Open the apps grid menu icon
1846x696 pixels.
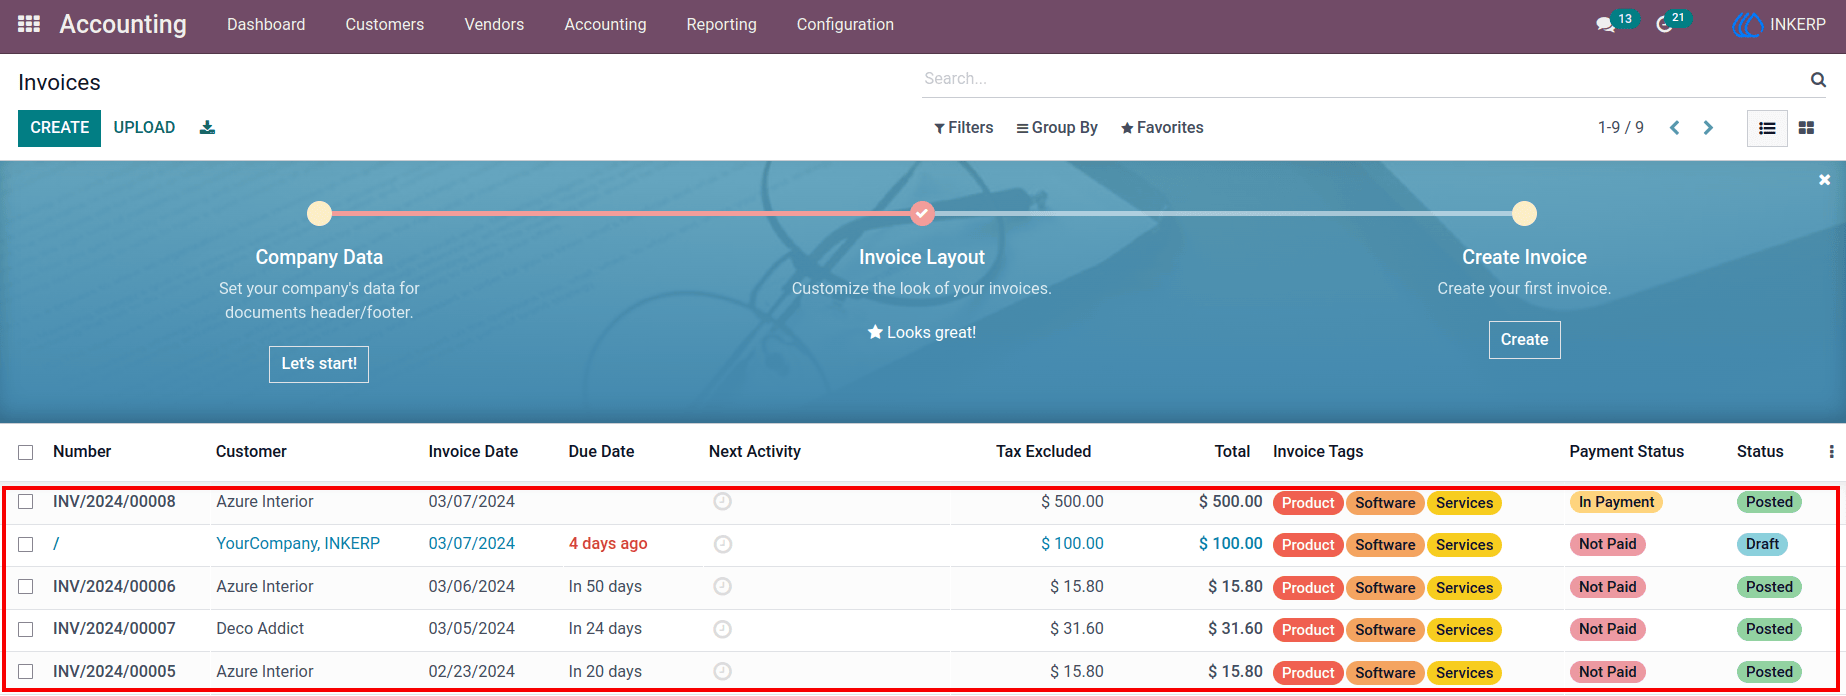click(x=29, y=24)
